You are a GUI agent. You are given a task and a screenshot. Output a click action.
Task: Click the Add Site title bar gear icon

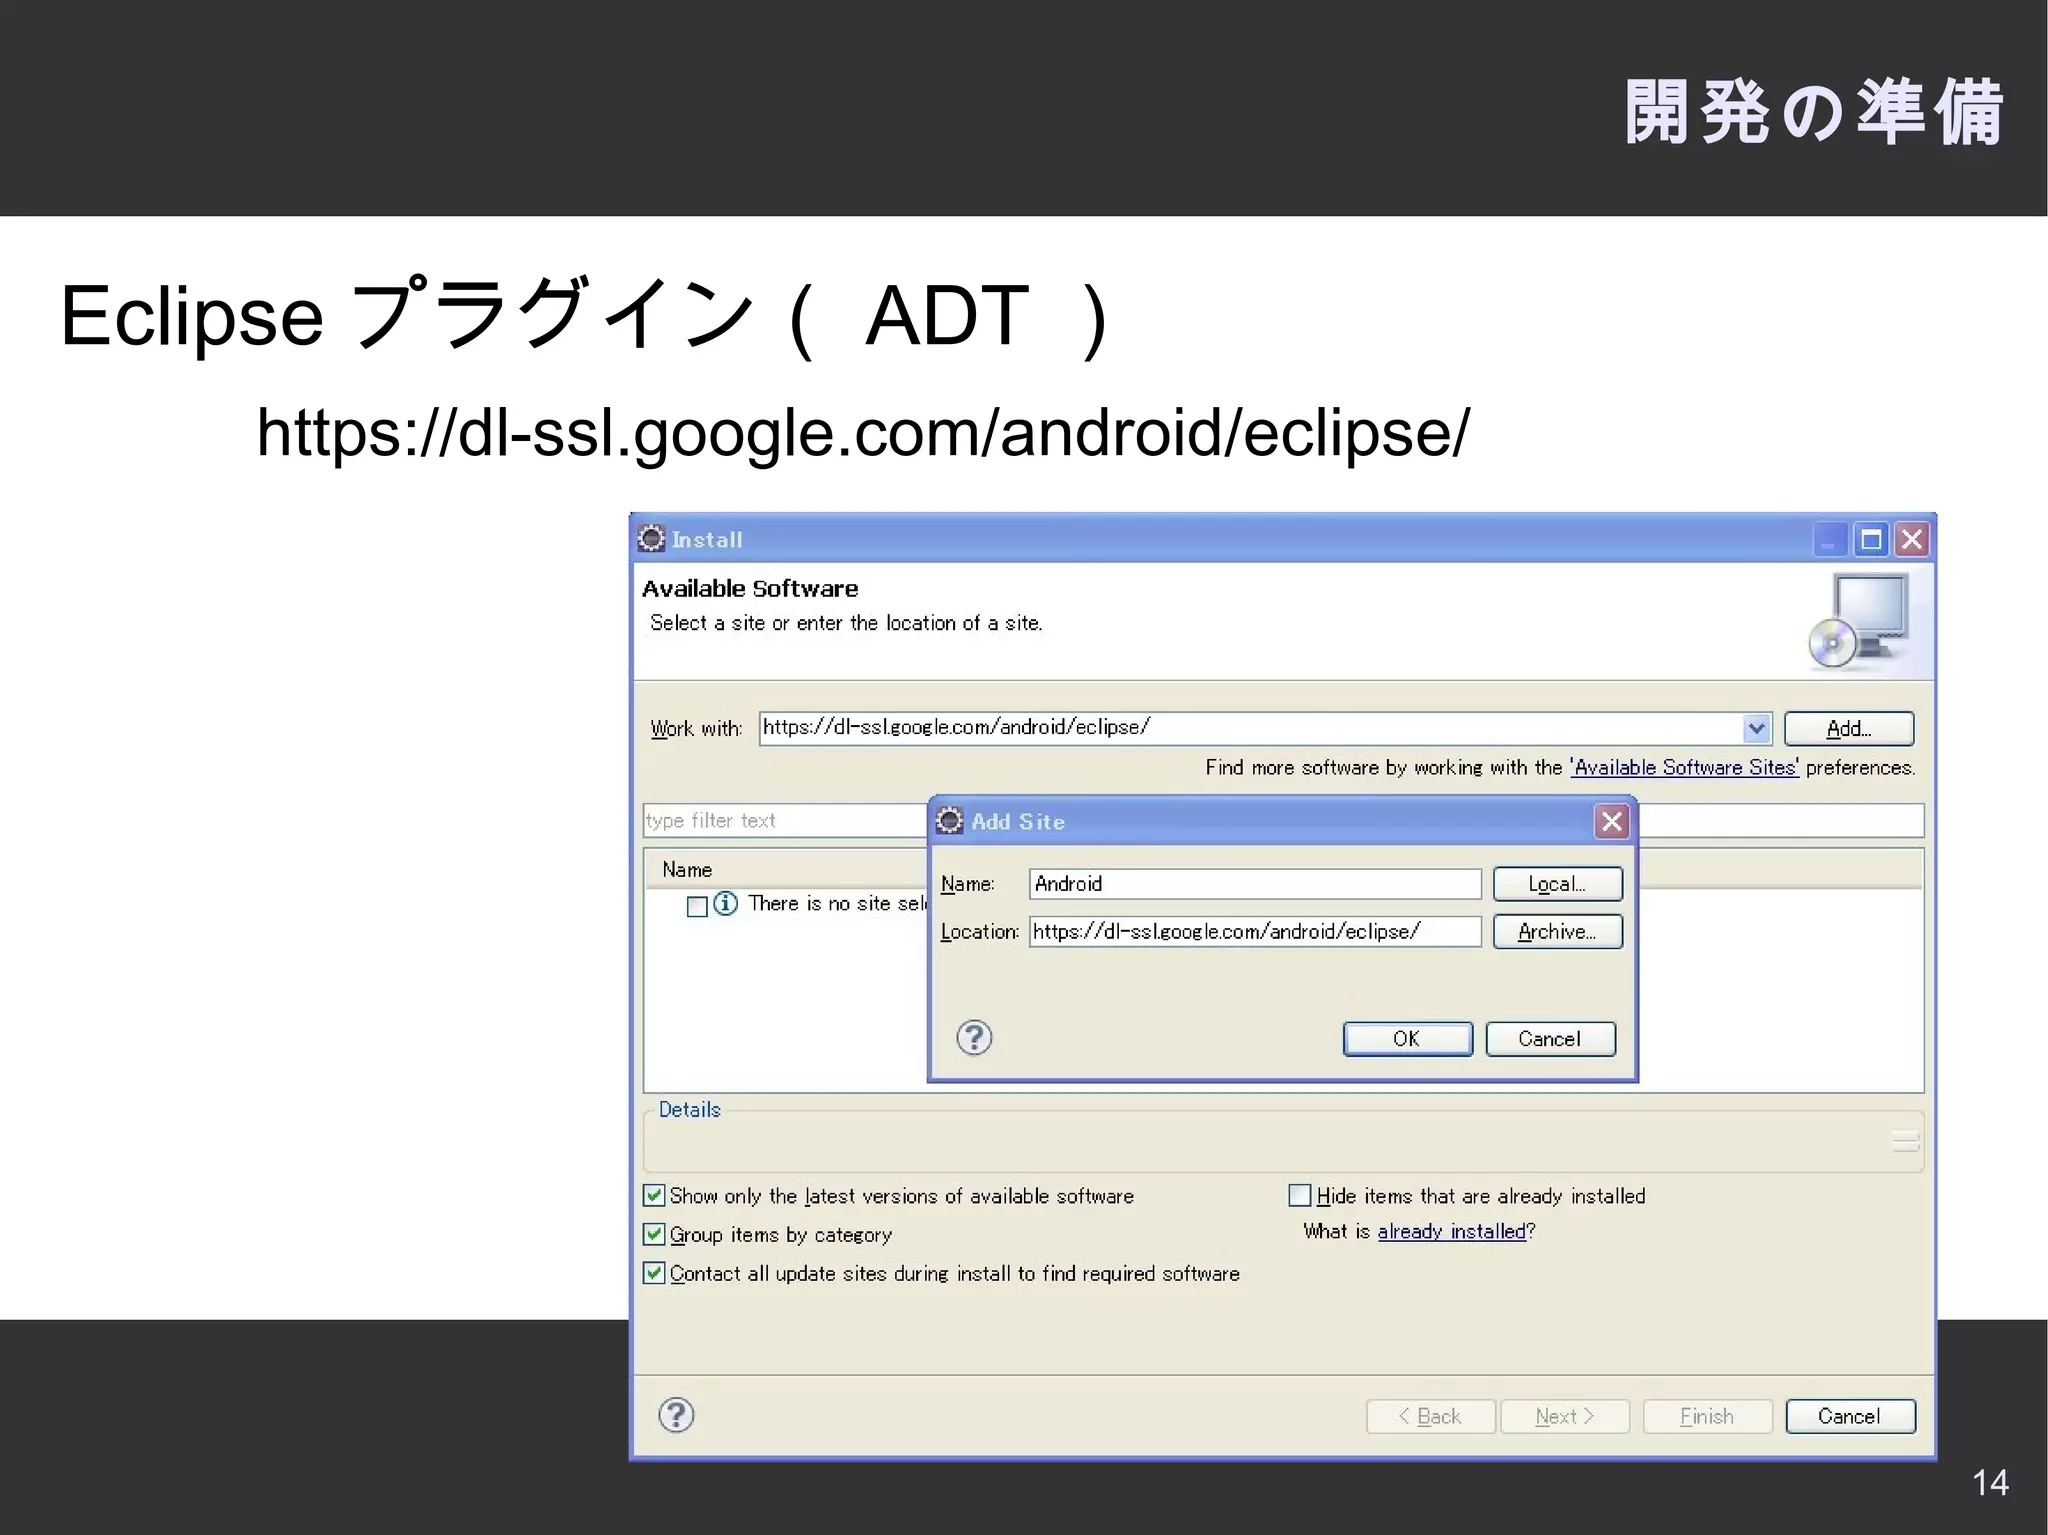pos(950,821)
